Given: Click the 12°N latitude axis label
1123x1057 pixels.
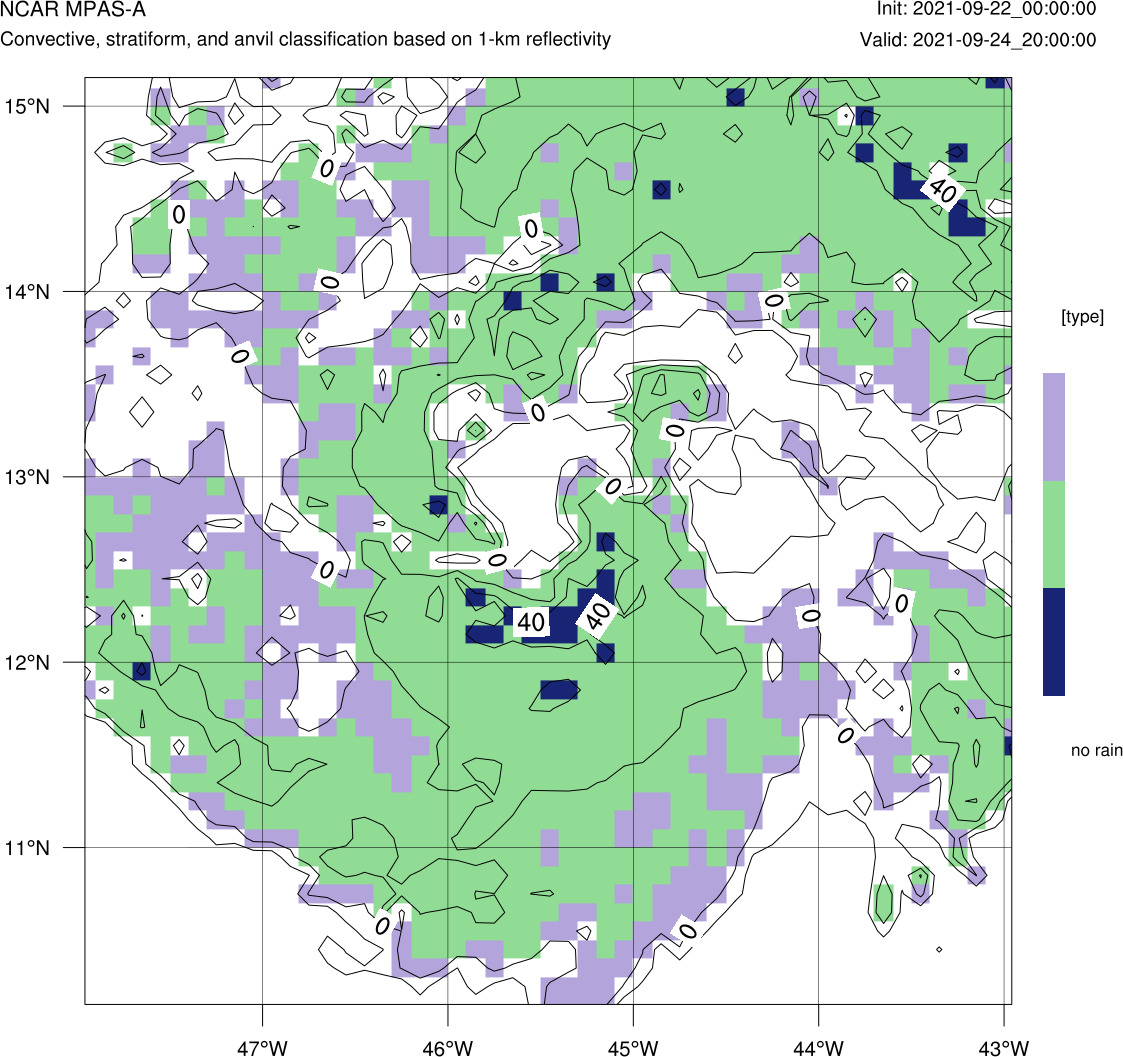Looking at the screenshot, I should point(27,662).
